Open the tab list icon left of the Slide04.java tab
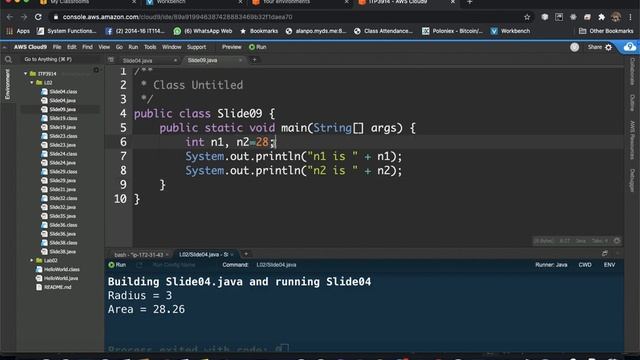 pyautogui.click(x=111, y=60)
